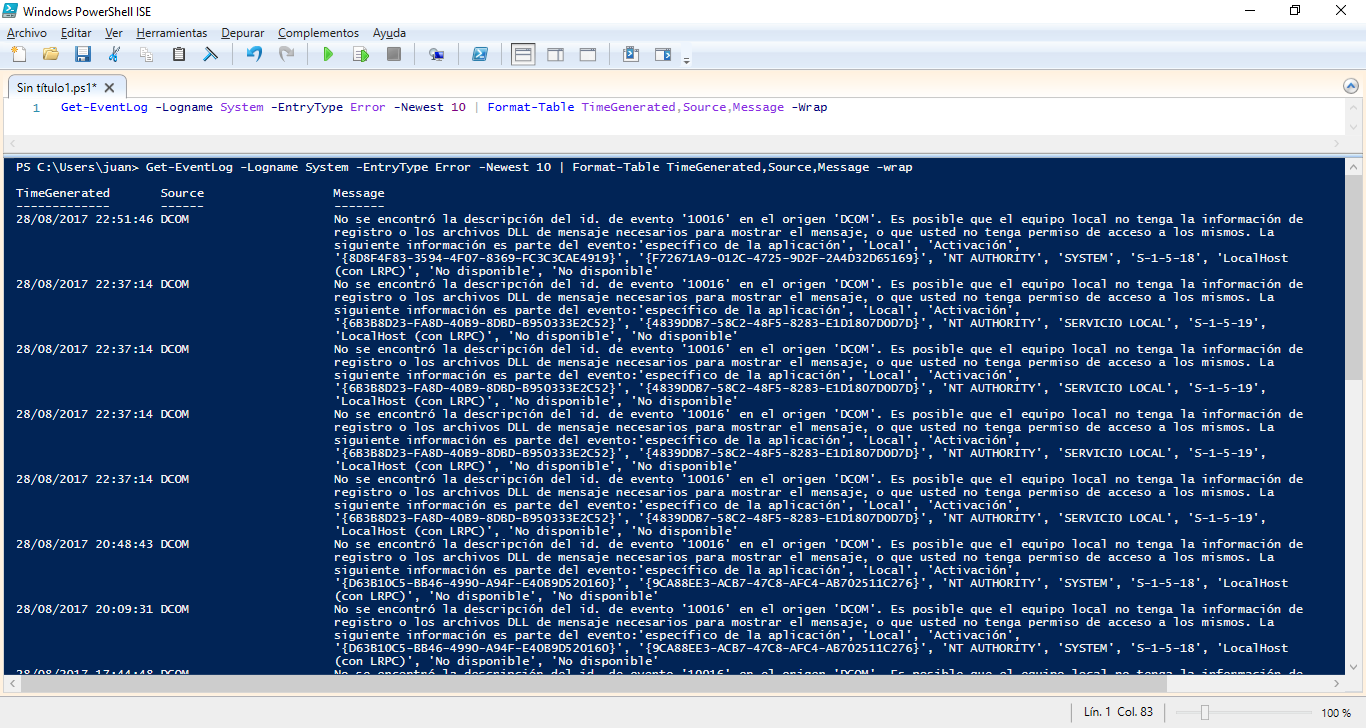Click the 28/08/2017 22:51:46 timestamp

[85, 219]
